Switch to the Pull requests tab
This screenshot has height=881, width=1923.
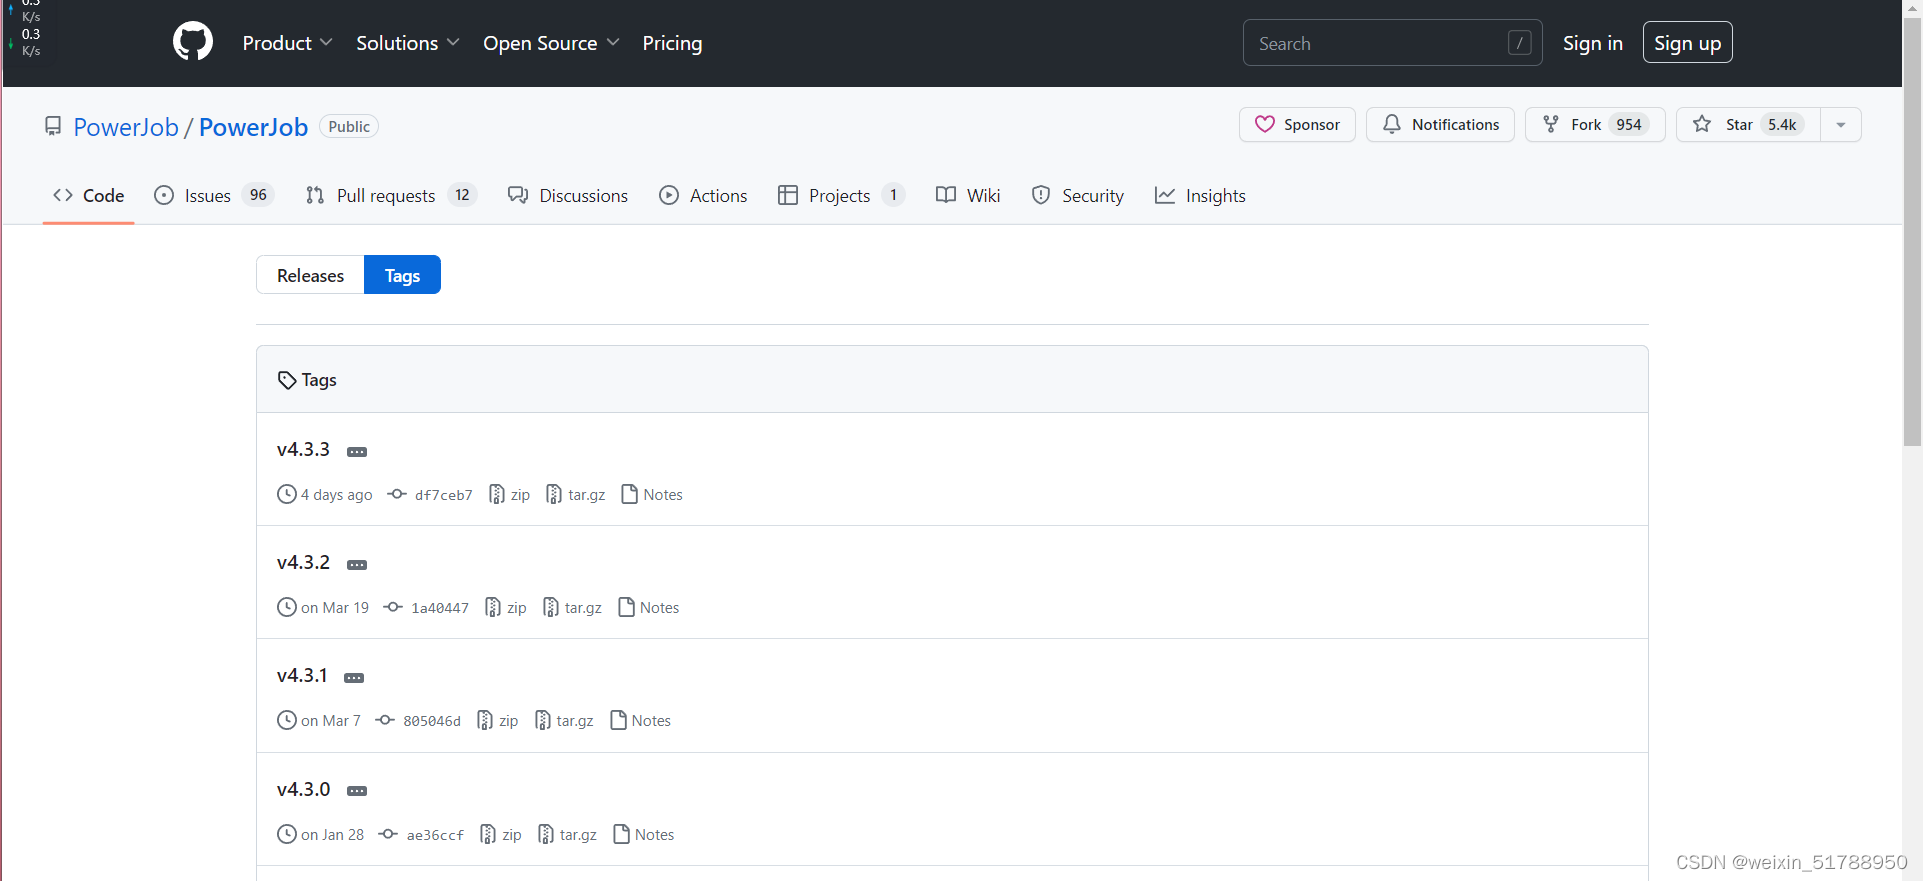[x=391, y=196]
